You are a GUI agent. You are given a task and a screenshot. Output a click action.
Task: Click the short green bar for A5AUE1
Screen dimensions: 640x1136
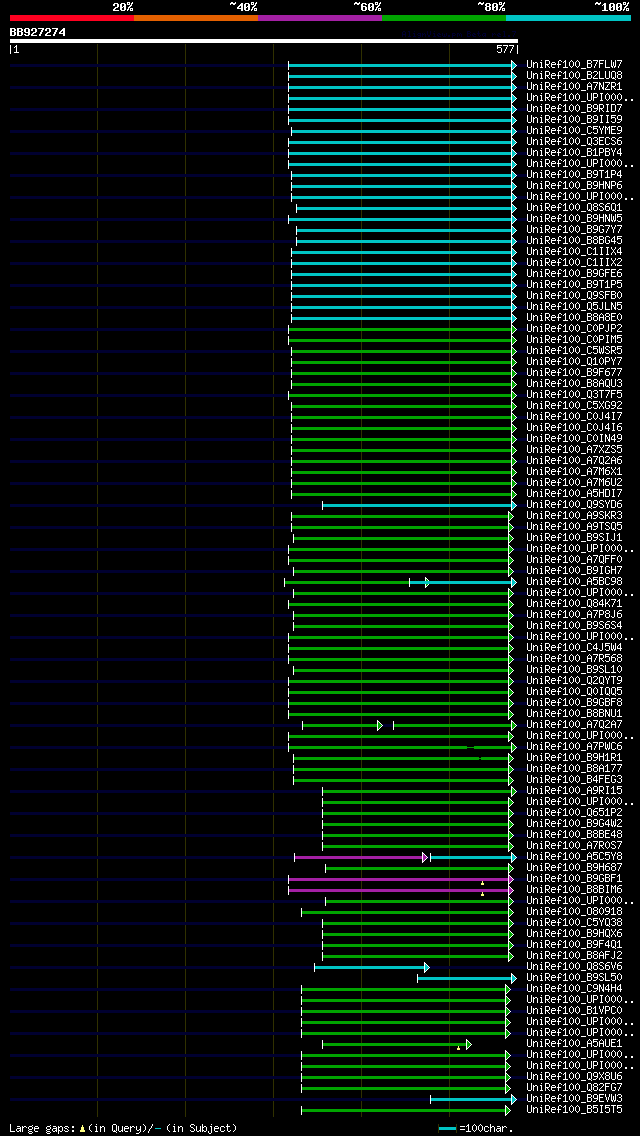396,1044
